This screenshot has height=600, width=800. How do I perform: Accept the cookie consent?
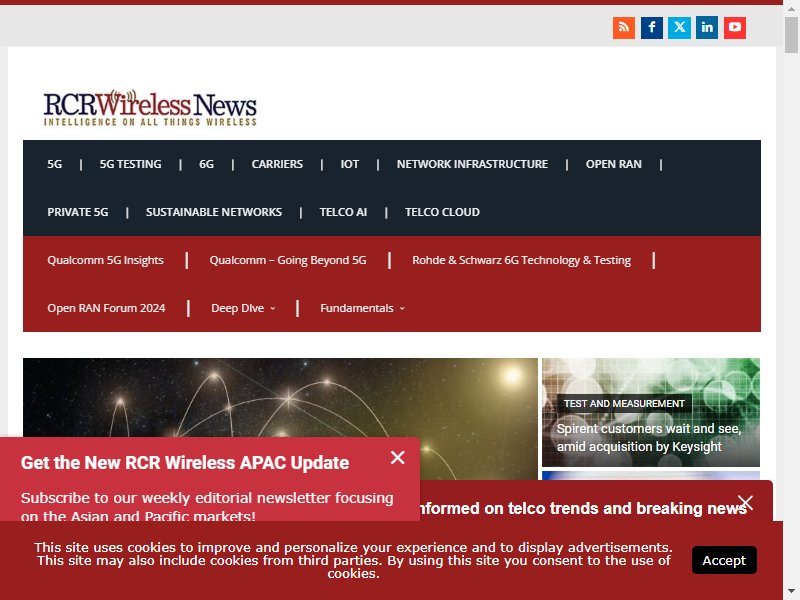724,560
